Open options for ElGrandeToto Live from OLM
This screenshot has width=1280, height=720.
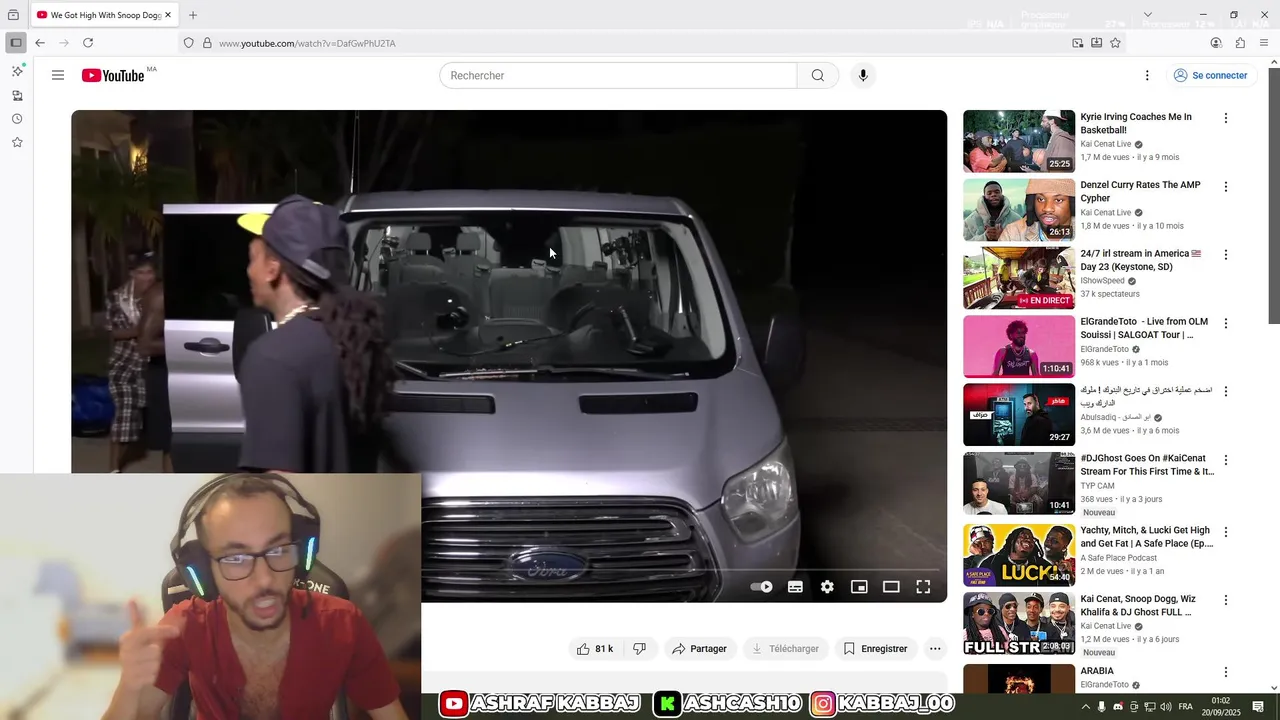[1226, 324]
